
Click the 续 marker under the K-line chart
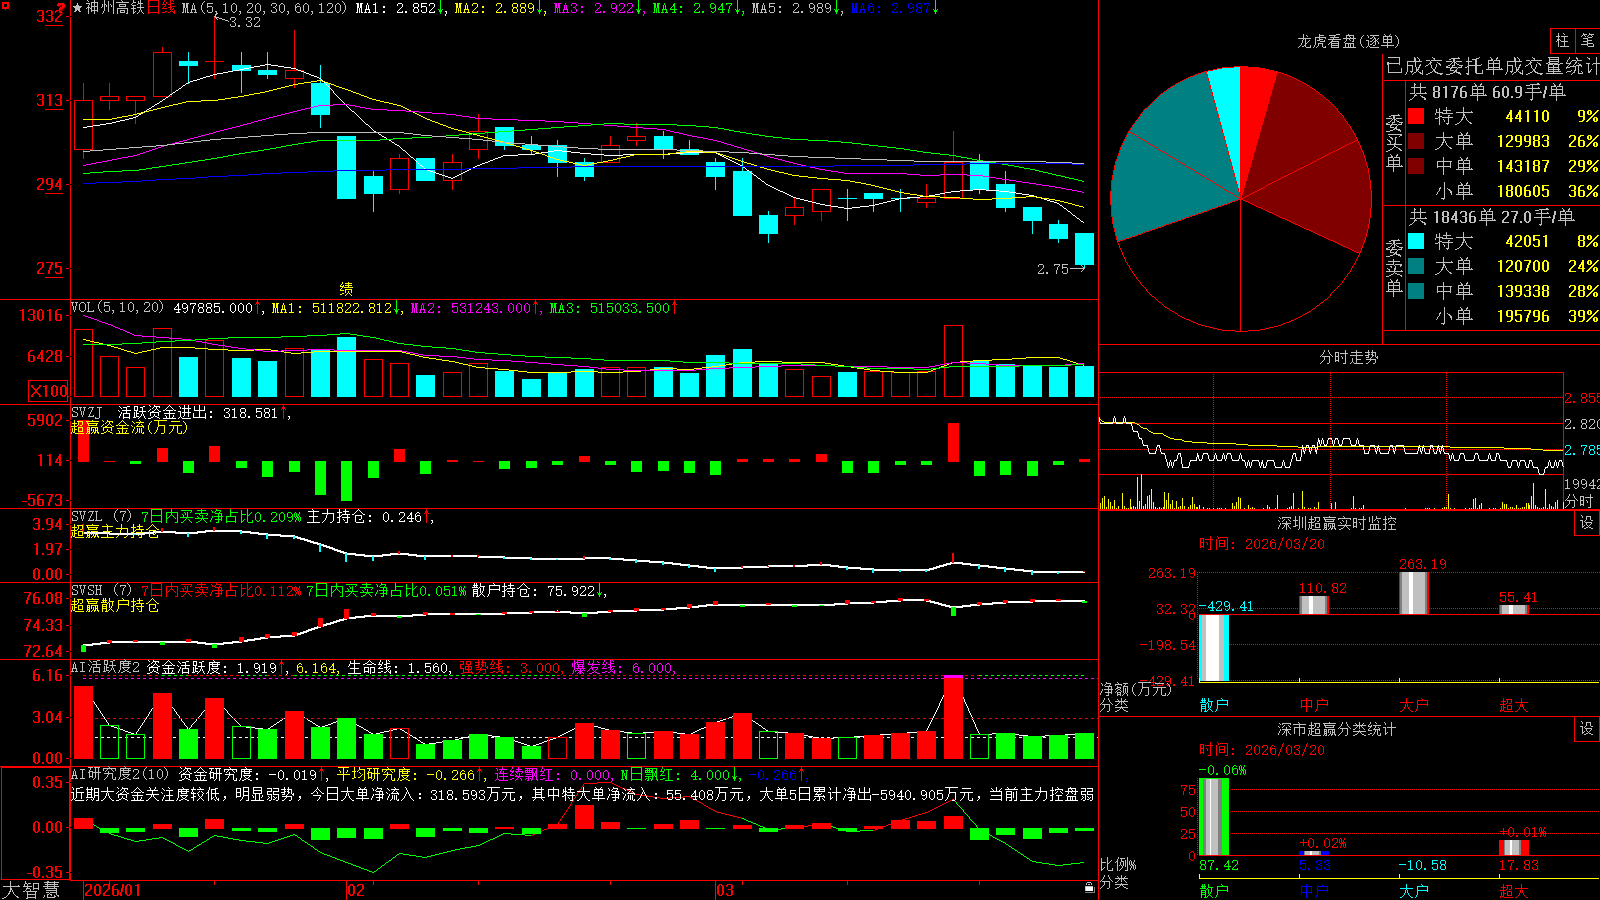pos(346,289)
